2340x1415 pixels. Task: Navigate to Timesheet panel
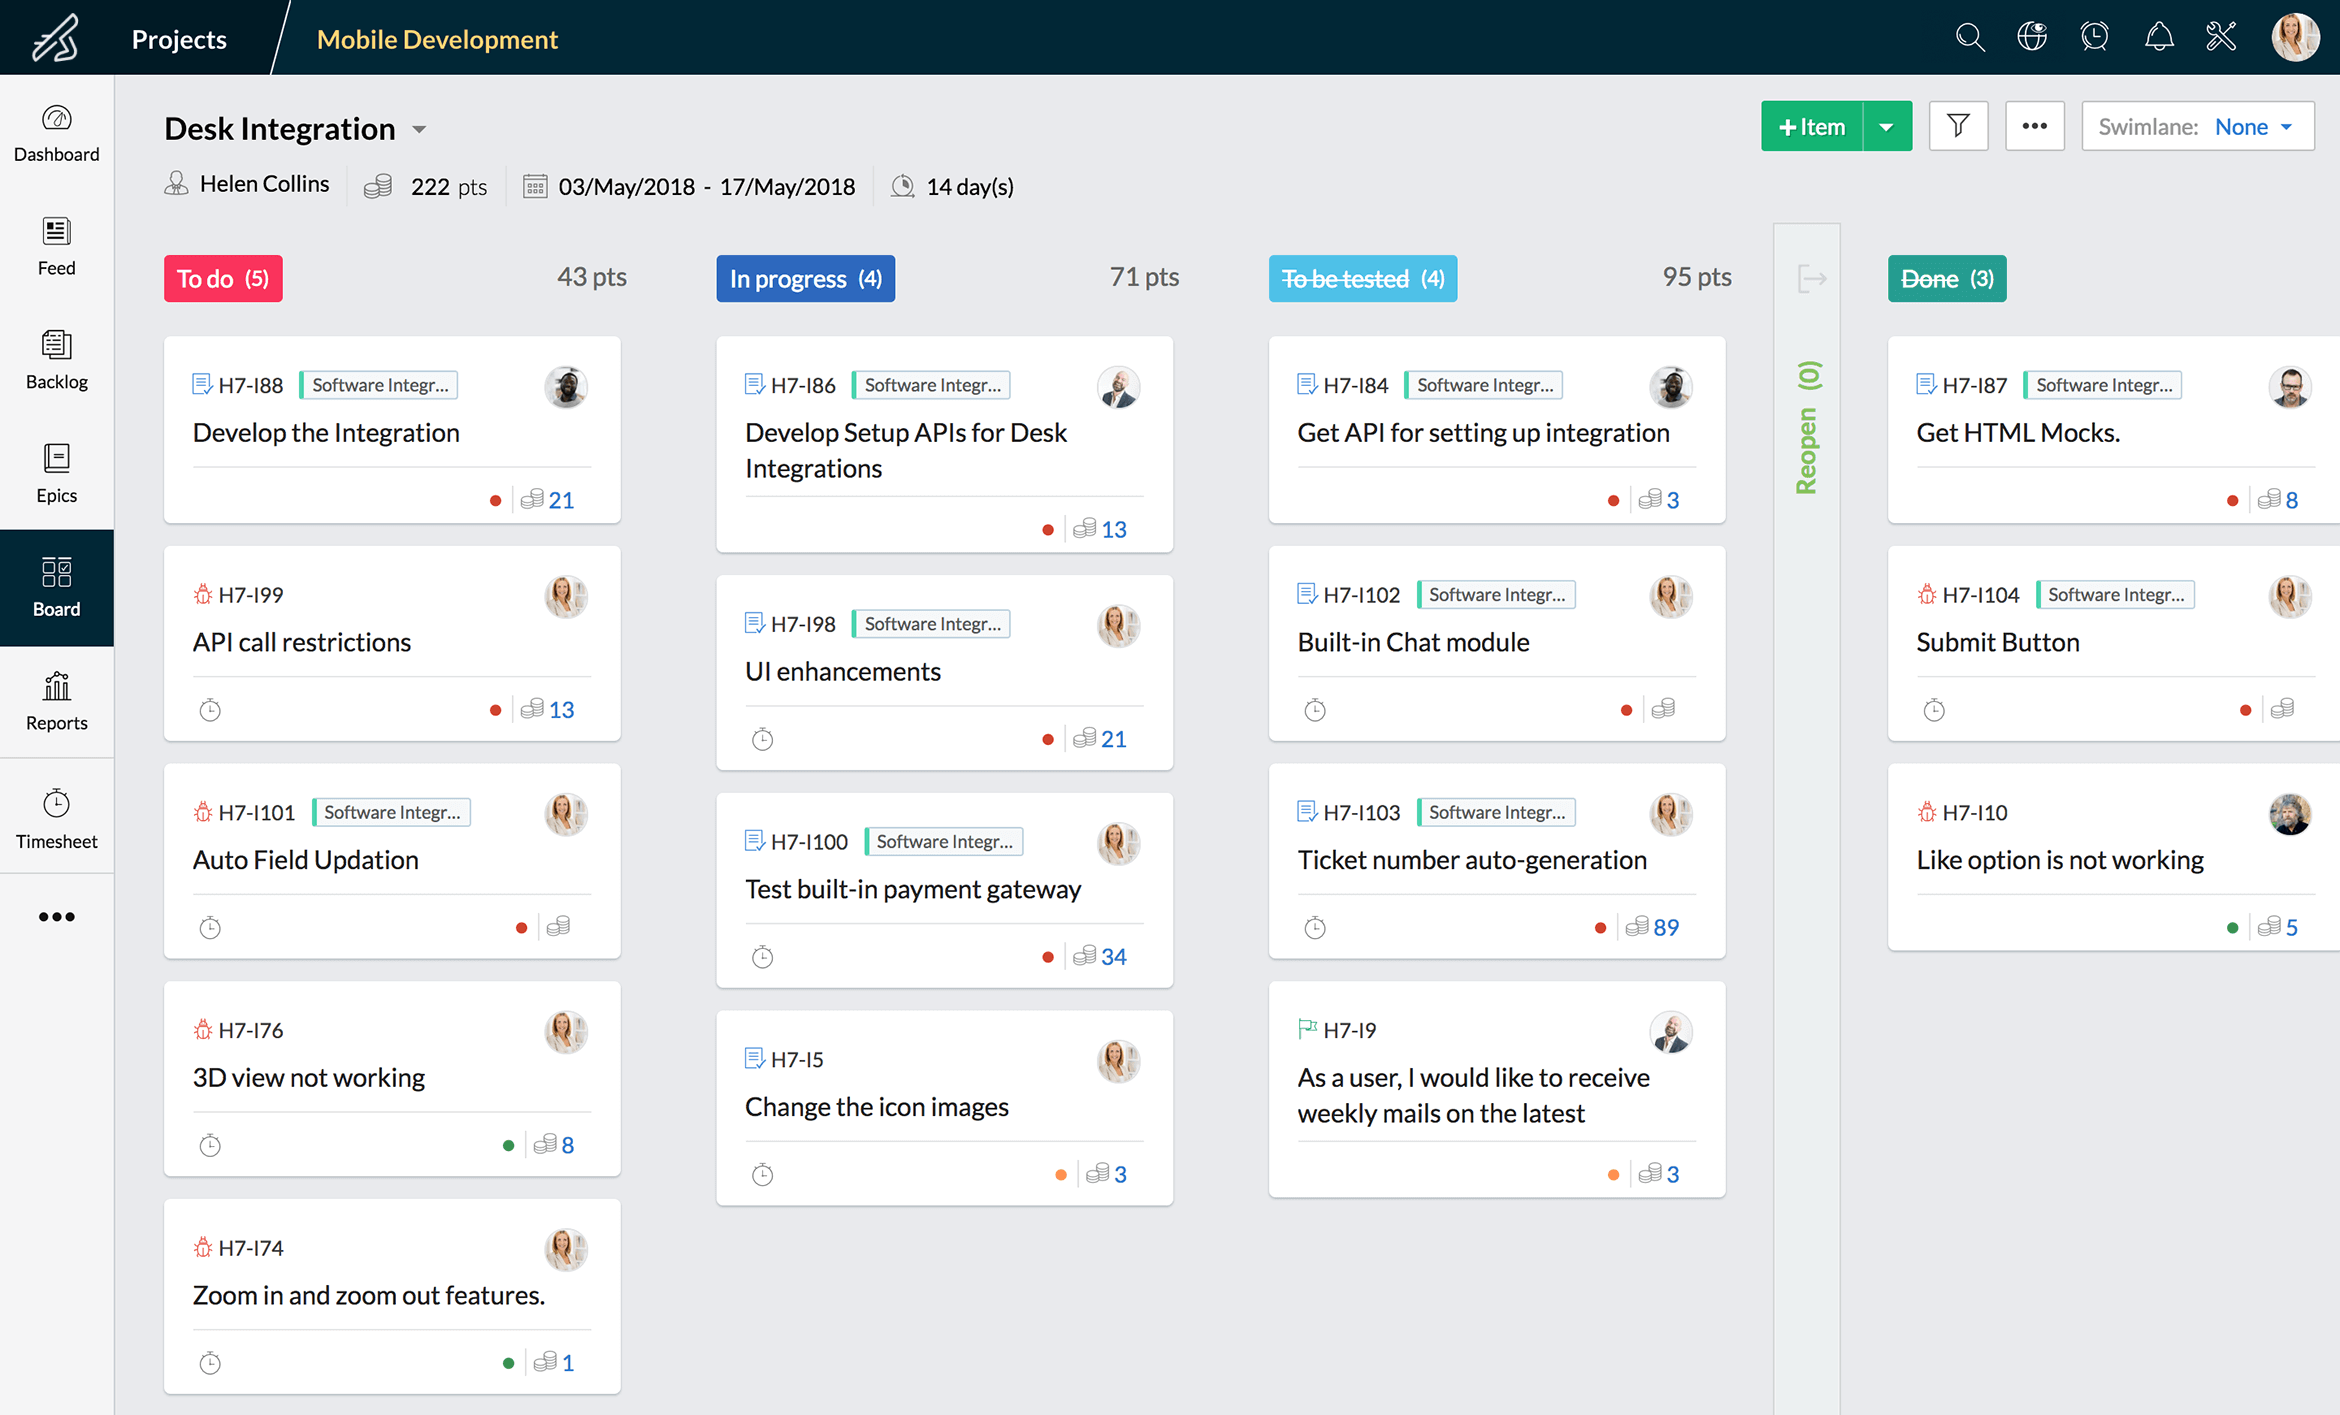(x=55, y=819)
